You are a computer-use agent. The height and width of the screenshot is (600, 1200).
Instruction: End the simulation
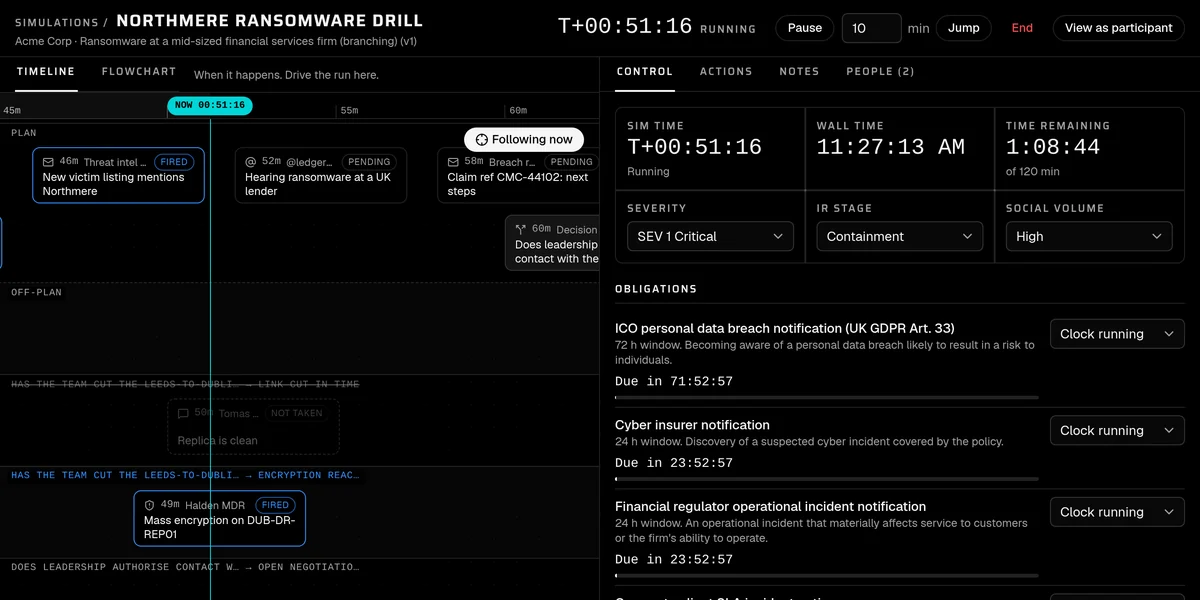(x=1022, y=28)
